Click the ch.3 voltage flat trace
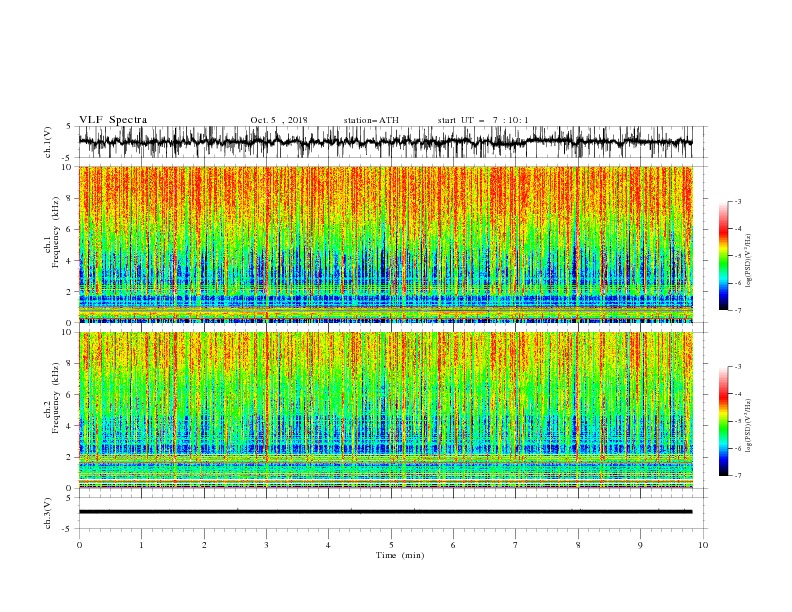This screenshot has width=792, height=612. (x=386, y=512)
